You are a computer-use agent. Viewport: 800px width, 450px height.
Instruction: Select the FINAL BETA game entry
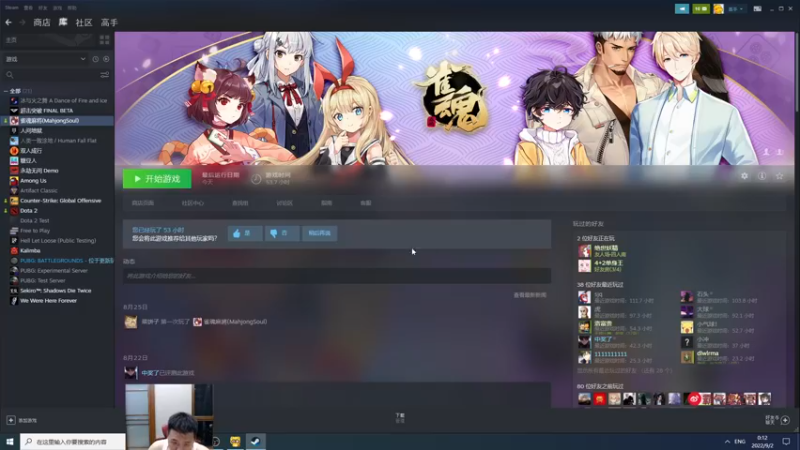[46, 111]
